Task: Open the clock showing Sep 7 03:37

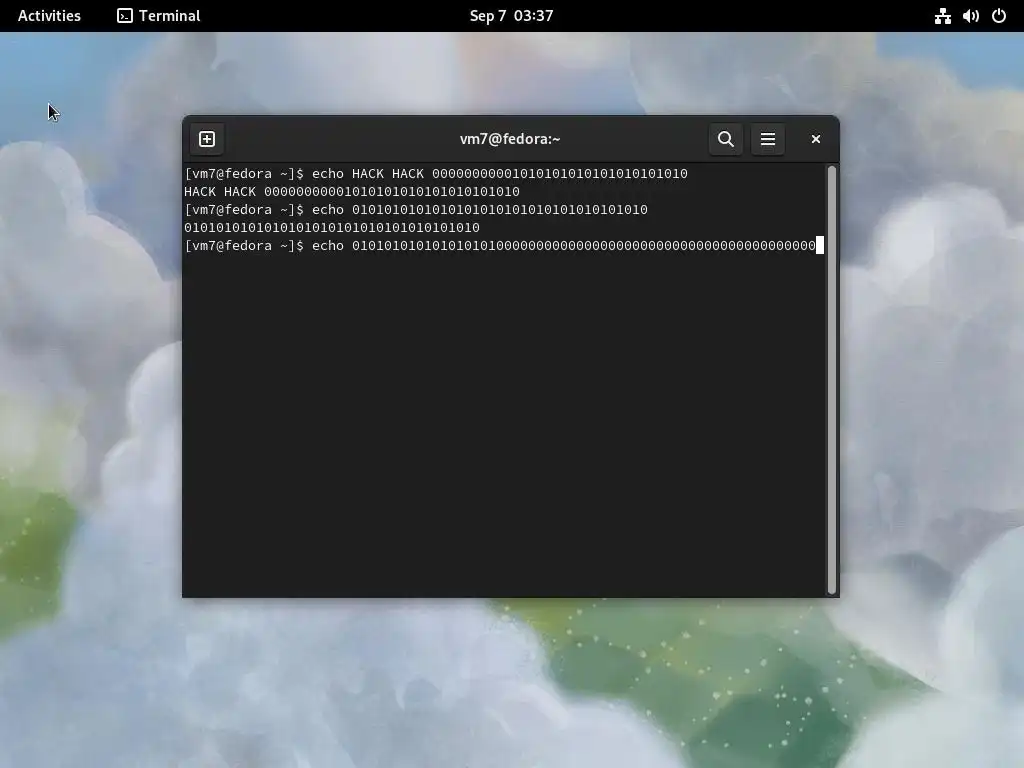Action: coord(511,16)
